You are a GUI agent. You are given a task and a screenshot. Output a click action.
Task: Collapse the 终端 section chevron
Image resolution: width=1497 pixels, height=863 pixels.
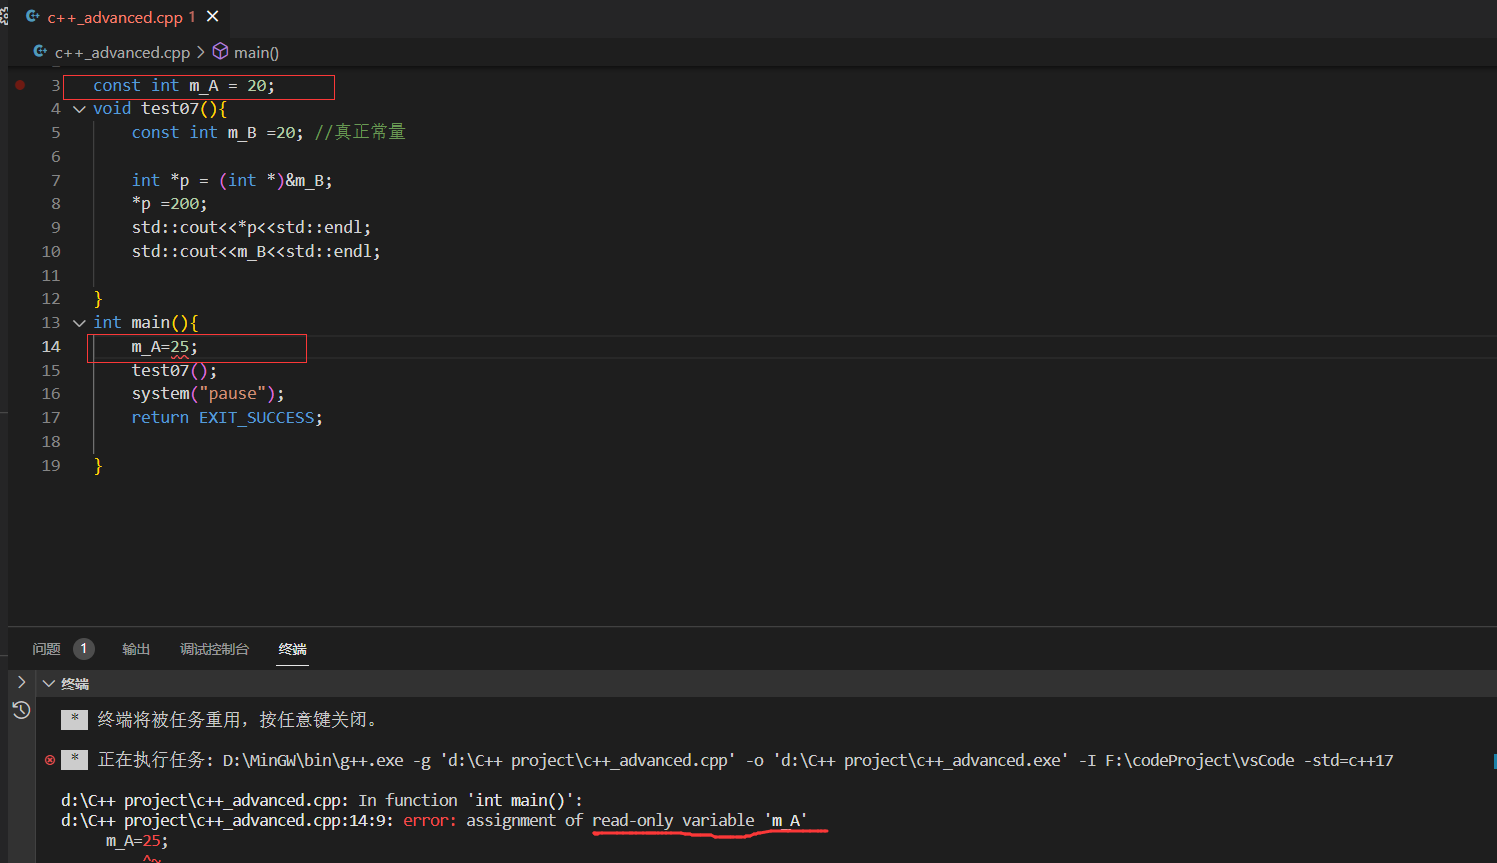[x=48, y=684]
